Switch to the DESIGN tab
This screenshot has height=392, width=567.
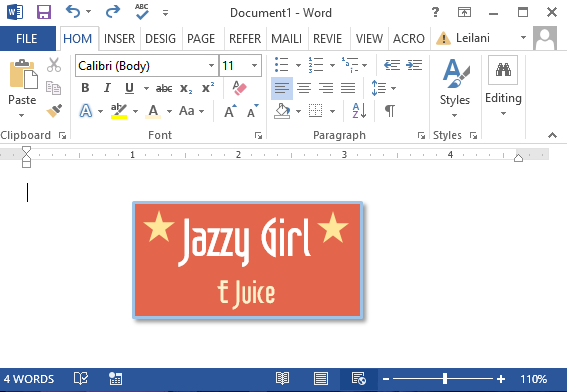[x=160, y=38]
